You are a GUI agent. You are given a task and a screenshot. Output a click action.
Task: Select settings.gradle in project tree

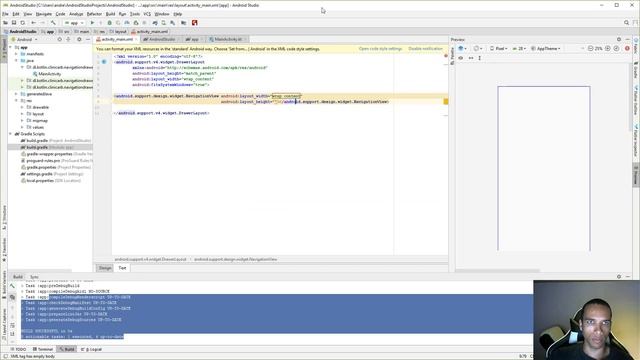tap(52, 174)
